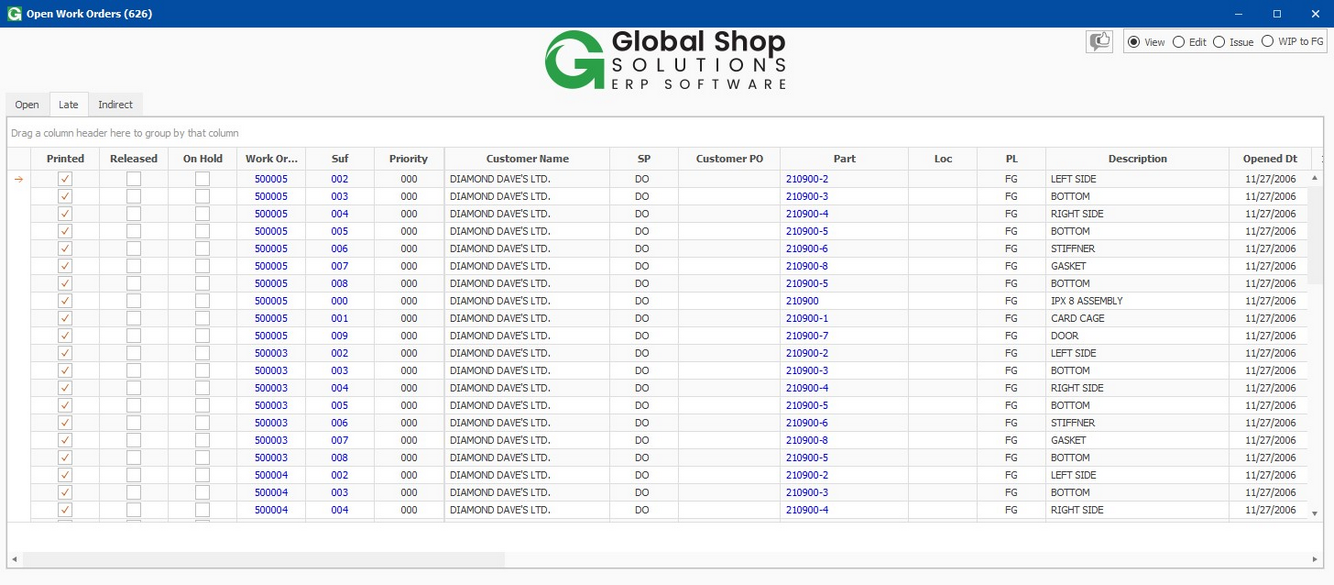Image resolution: width=1334 pixels, height=585 pixels.
Task: Check Released on the CARD CAGE row
Action: (x=133, y=319)
